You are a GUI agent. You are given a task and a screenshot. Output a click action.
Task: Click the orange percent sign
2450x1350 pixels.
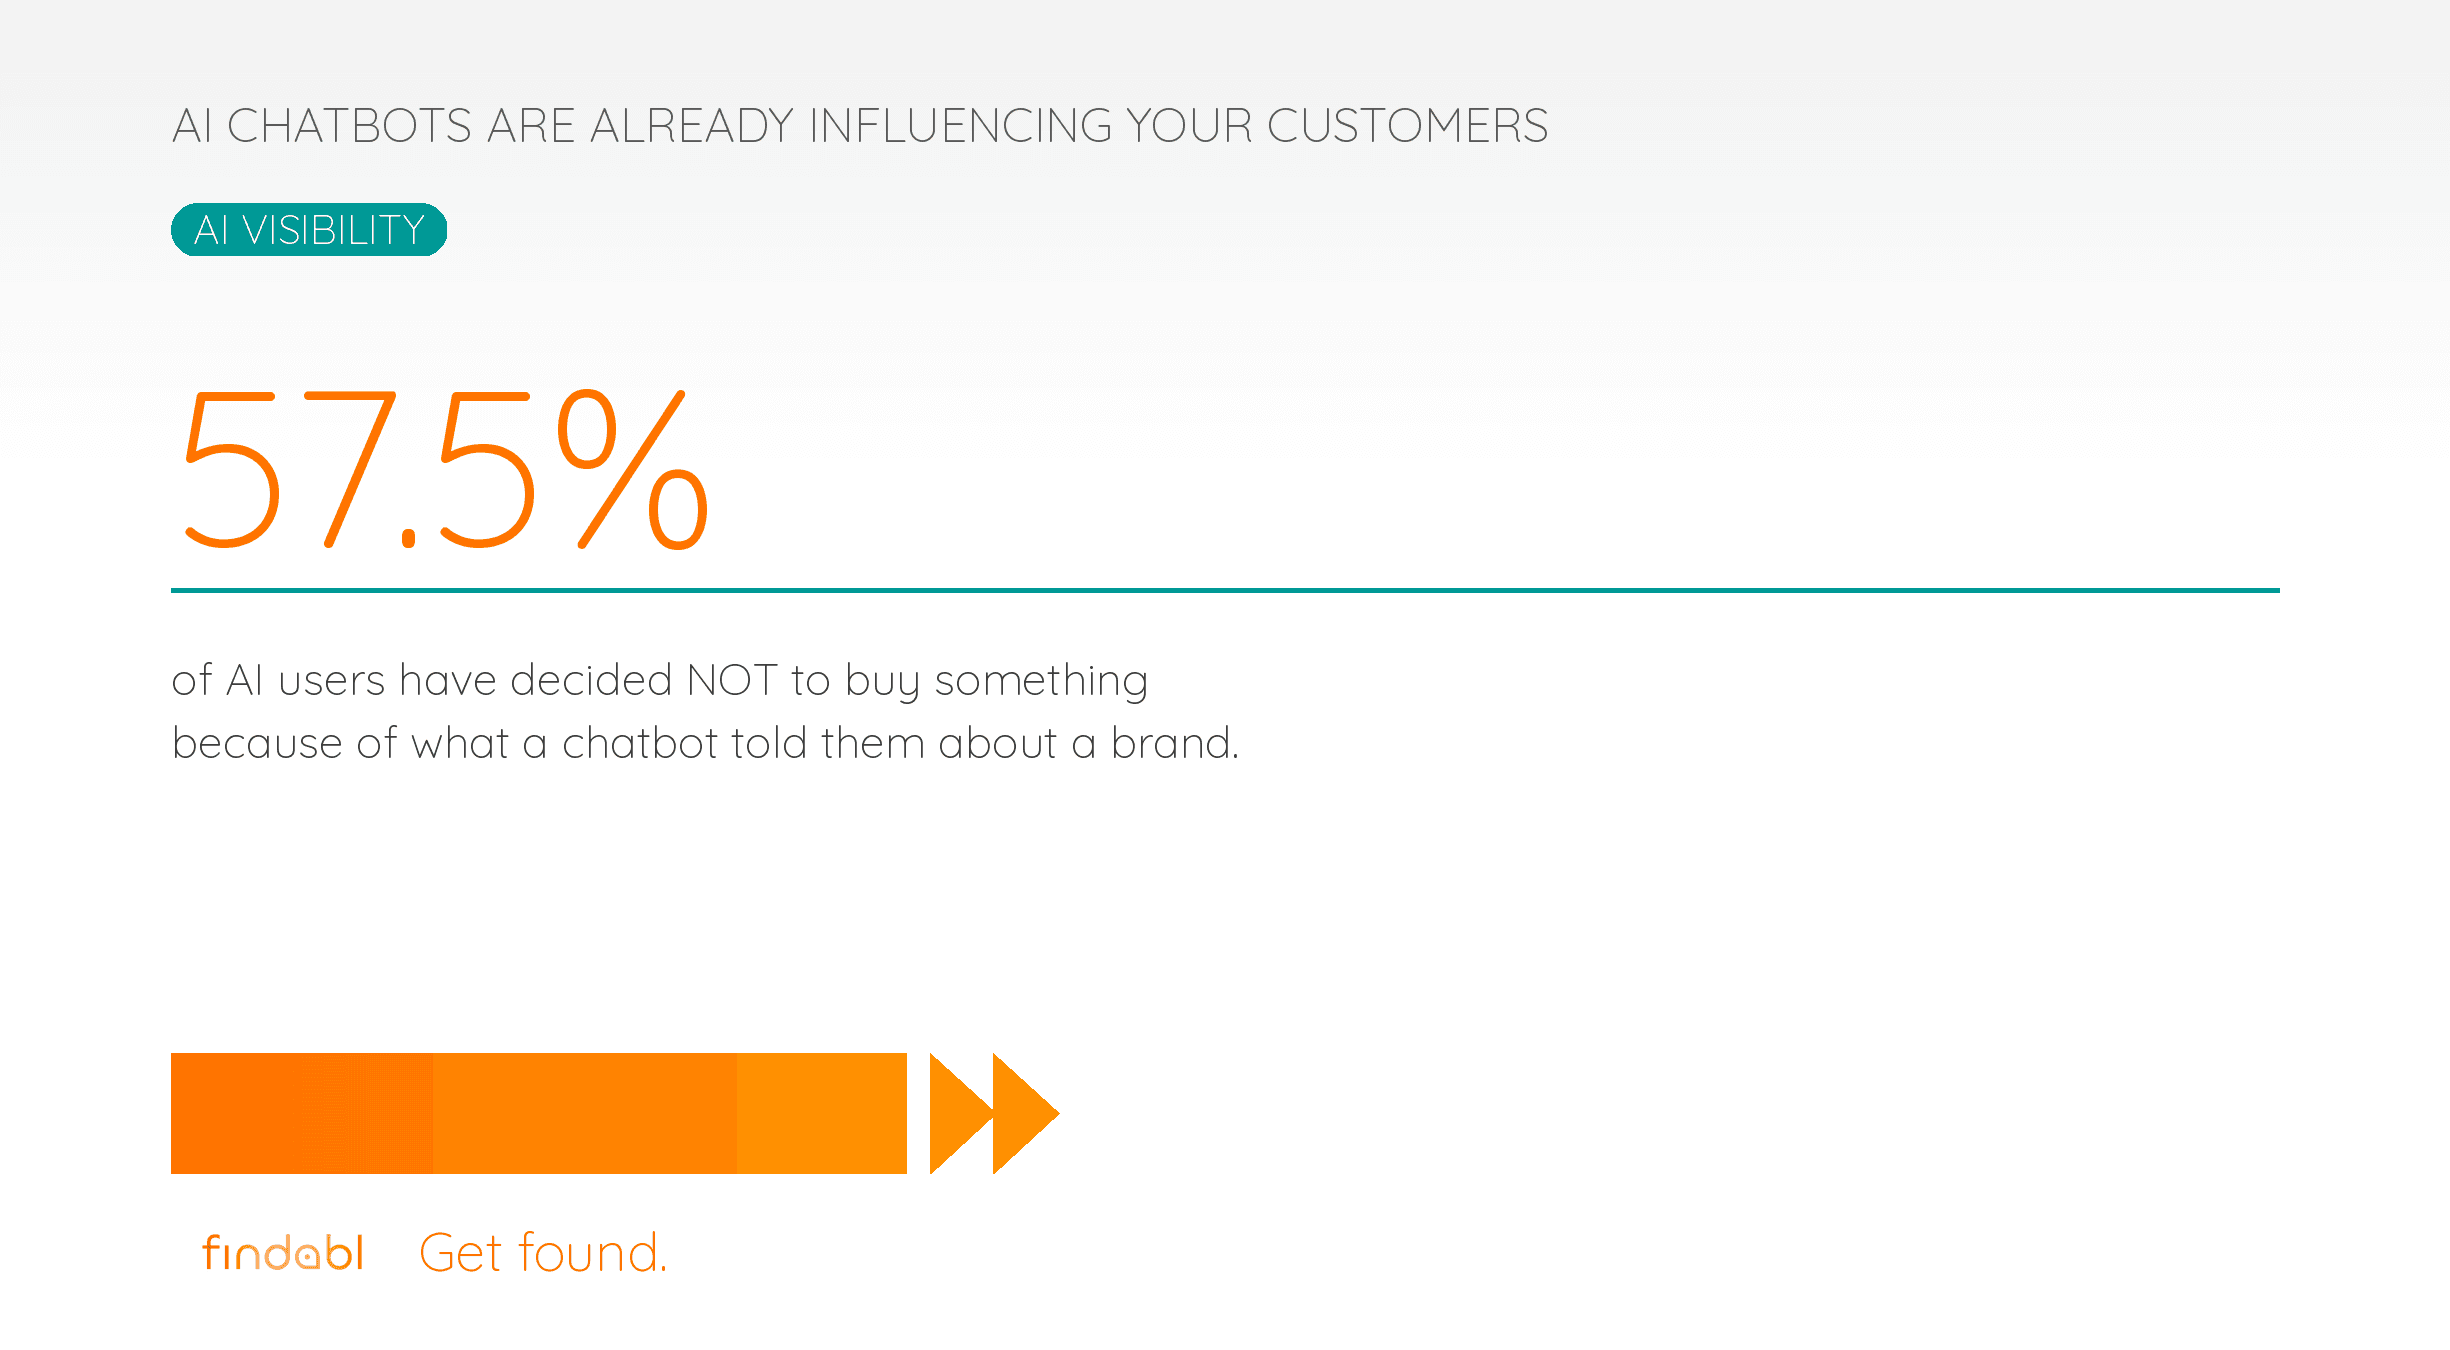click(x=633, y=470)
